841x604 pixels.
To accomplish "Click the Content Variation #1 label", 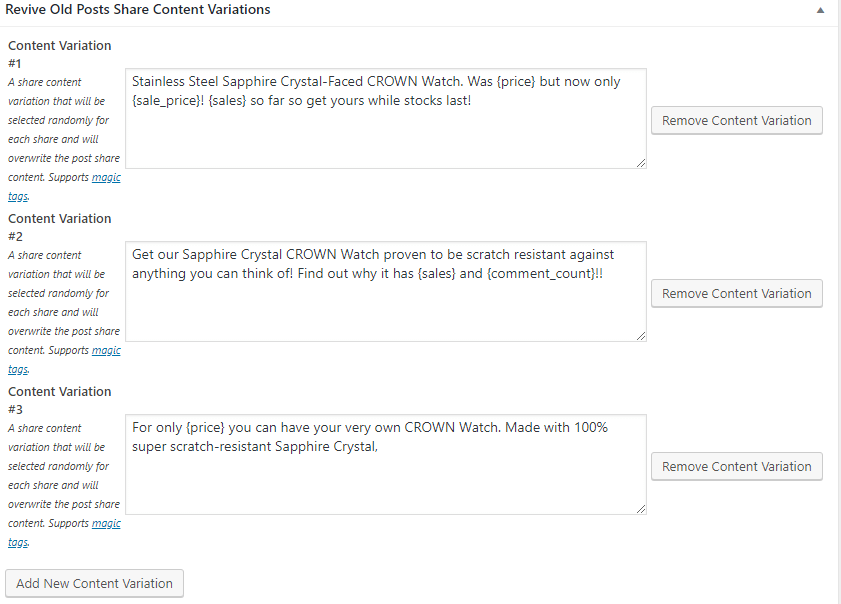I will [60, 46].
